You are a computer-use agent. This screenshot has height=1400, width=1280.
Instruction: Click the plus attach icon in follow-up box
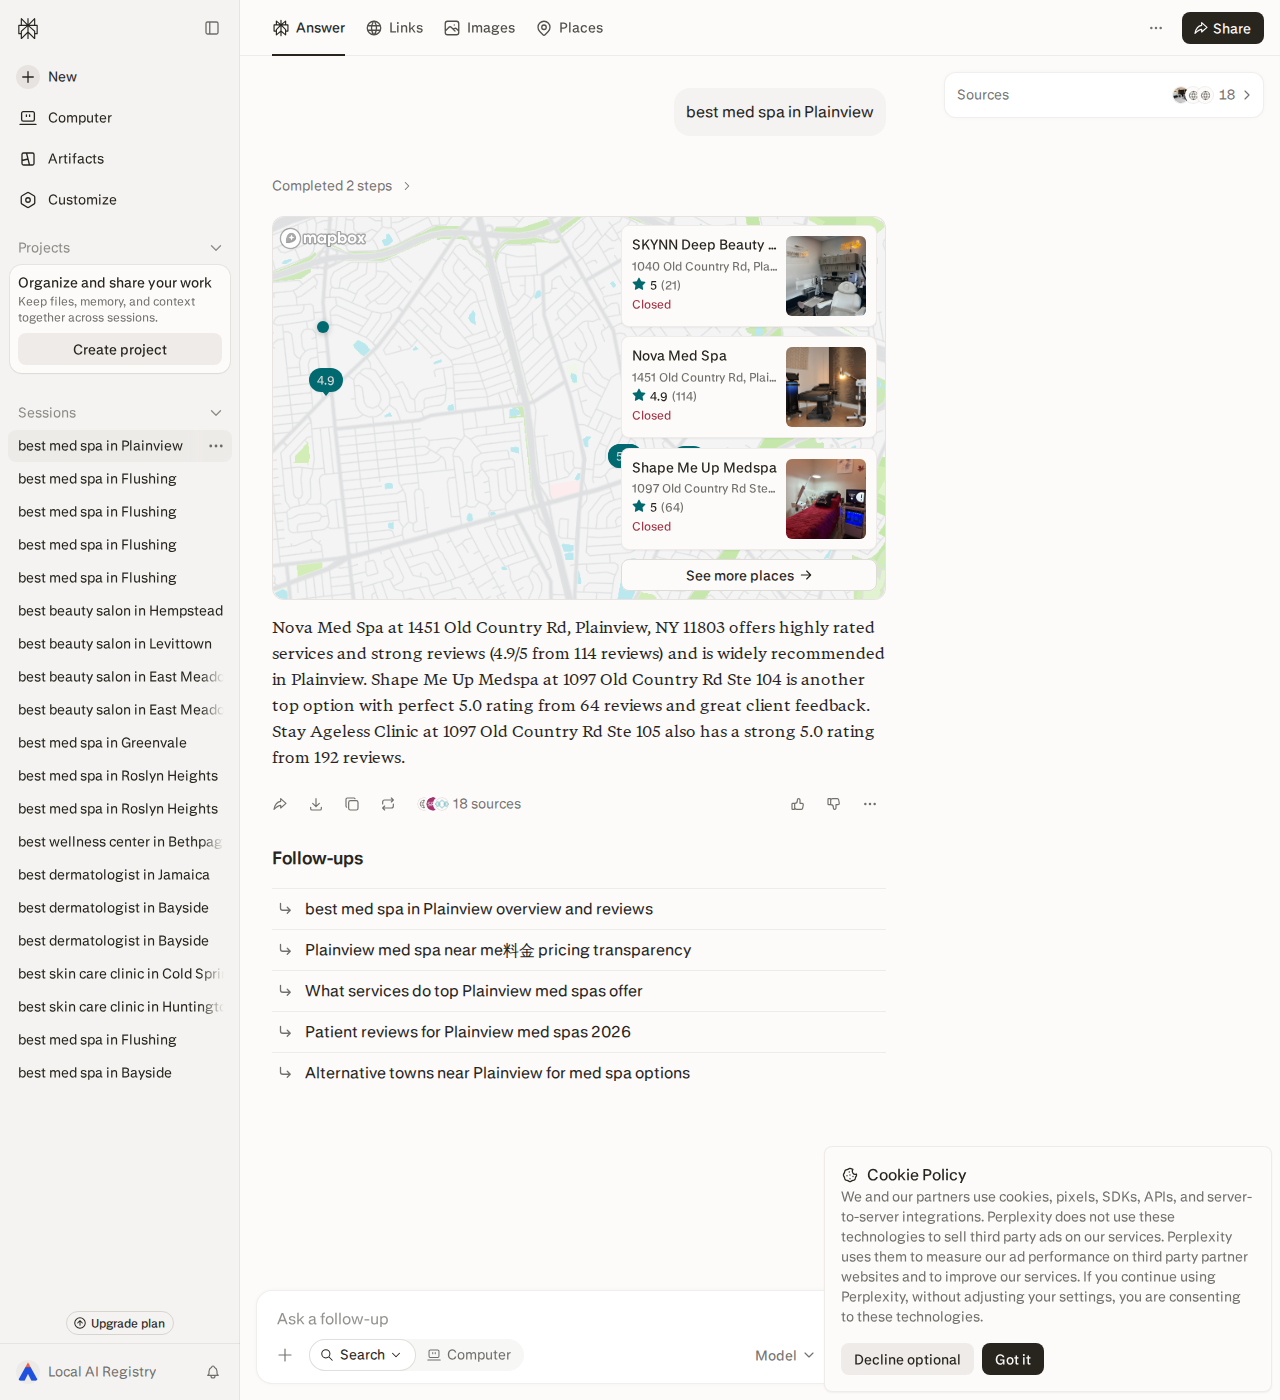[x=285, y=1355]
